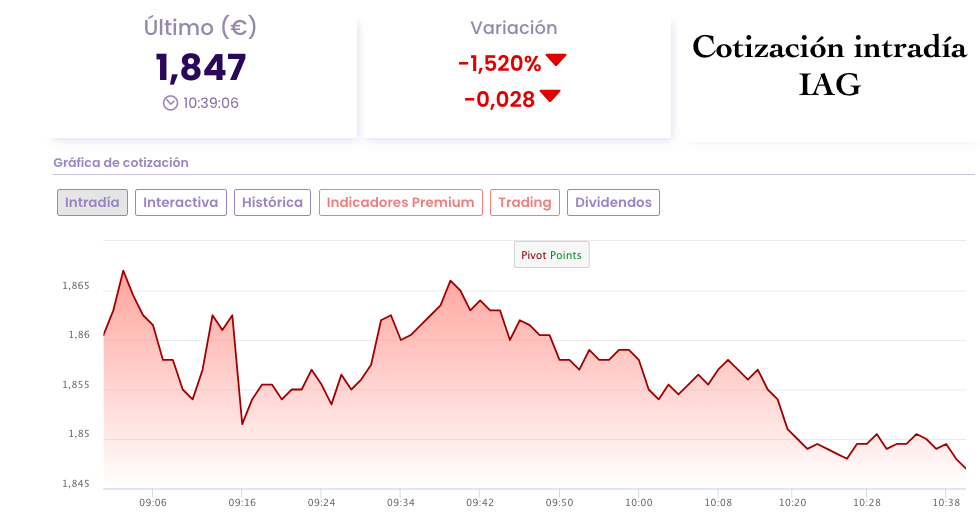Viewport: 980px width, 522px height.
Task: Click the clock icon beside 10:39:06
Action: 170,103
